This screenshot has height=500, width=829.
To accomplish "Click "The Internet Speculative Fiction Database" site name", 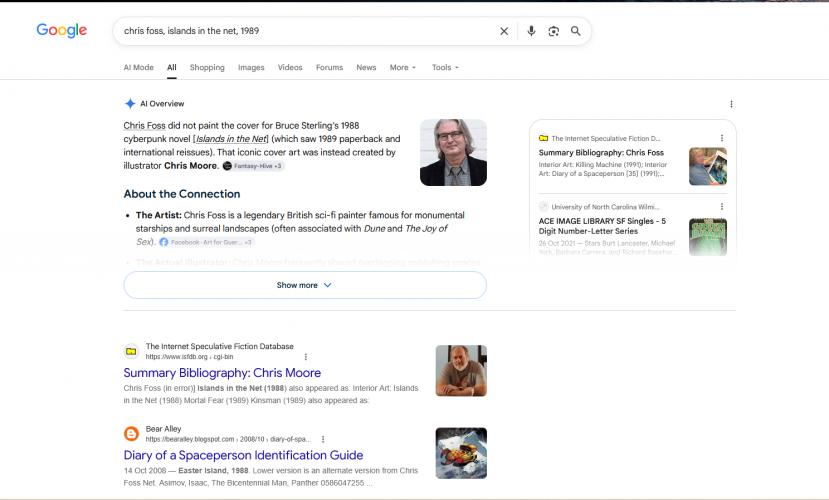I will pos(219,346).
